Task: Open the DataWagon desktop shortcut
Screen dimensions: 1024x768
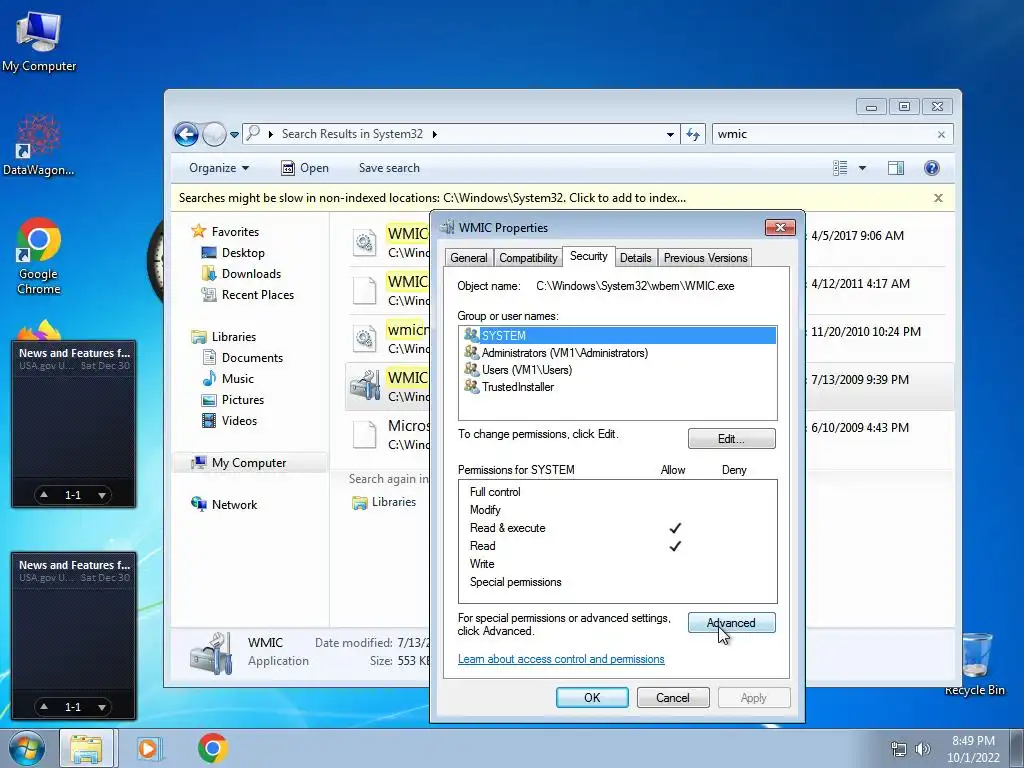Action: click(x=39, y=146)
